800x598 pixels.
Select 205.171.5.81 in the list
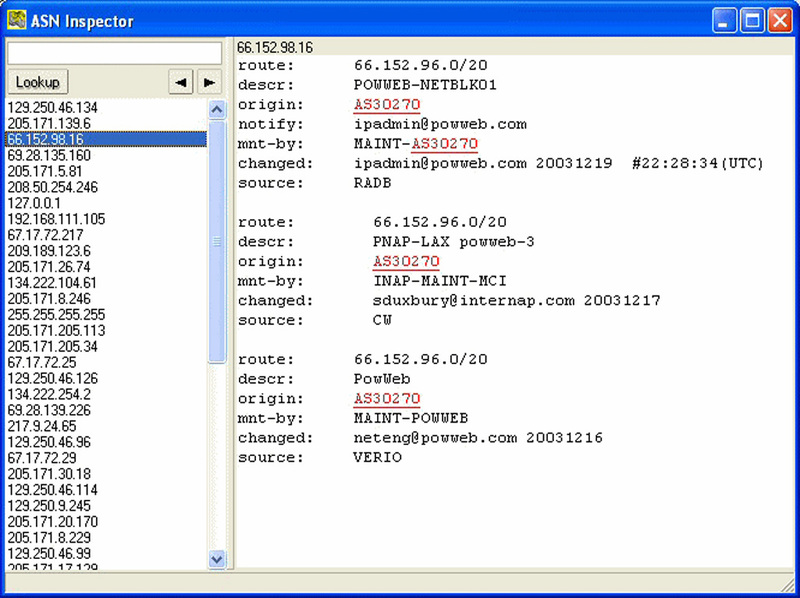point(106,171)
